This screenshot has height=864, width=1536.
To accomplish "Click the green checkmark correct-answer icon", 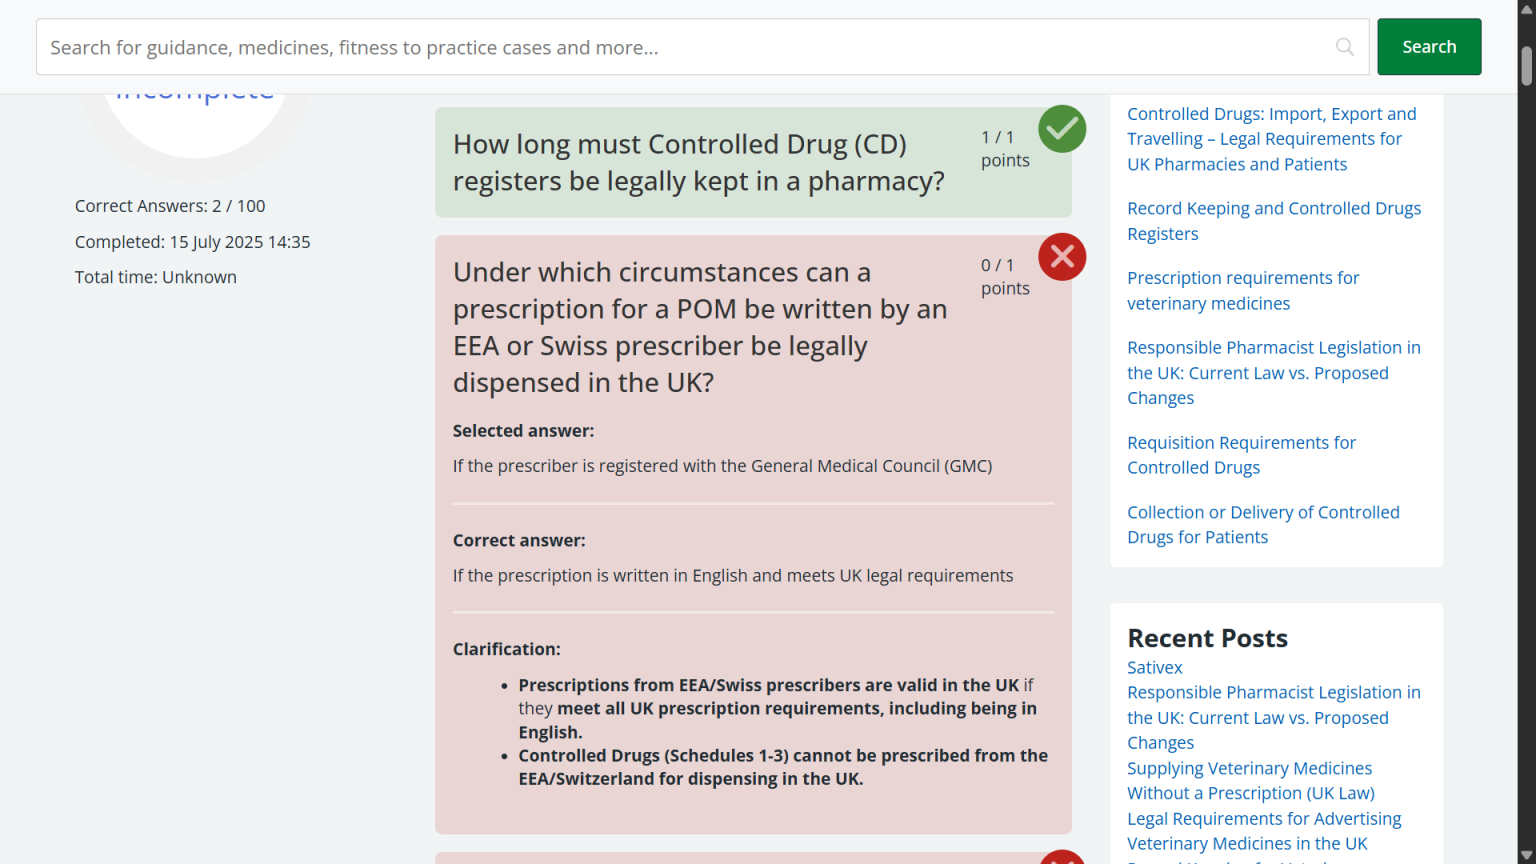I will (1061, 129).
